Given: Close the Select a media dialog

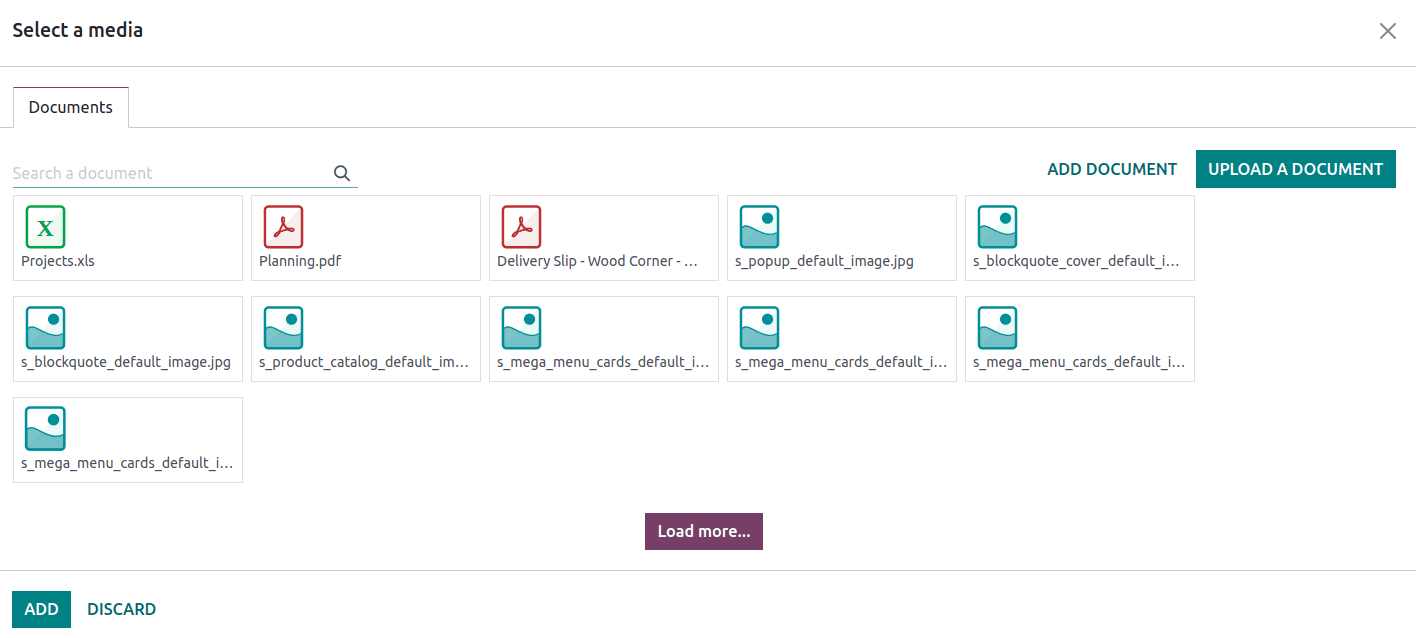Looking at the screenshot, I should tap(1388, 31).
